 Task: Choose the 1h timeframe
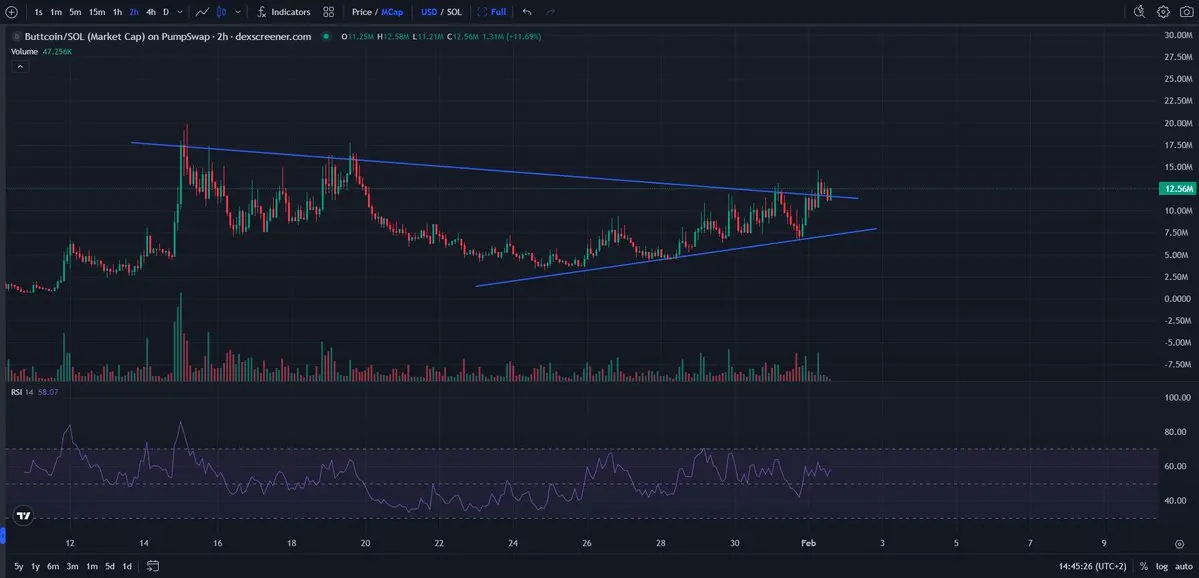[x=117, y=12]
